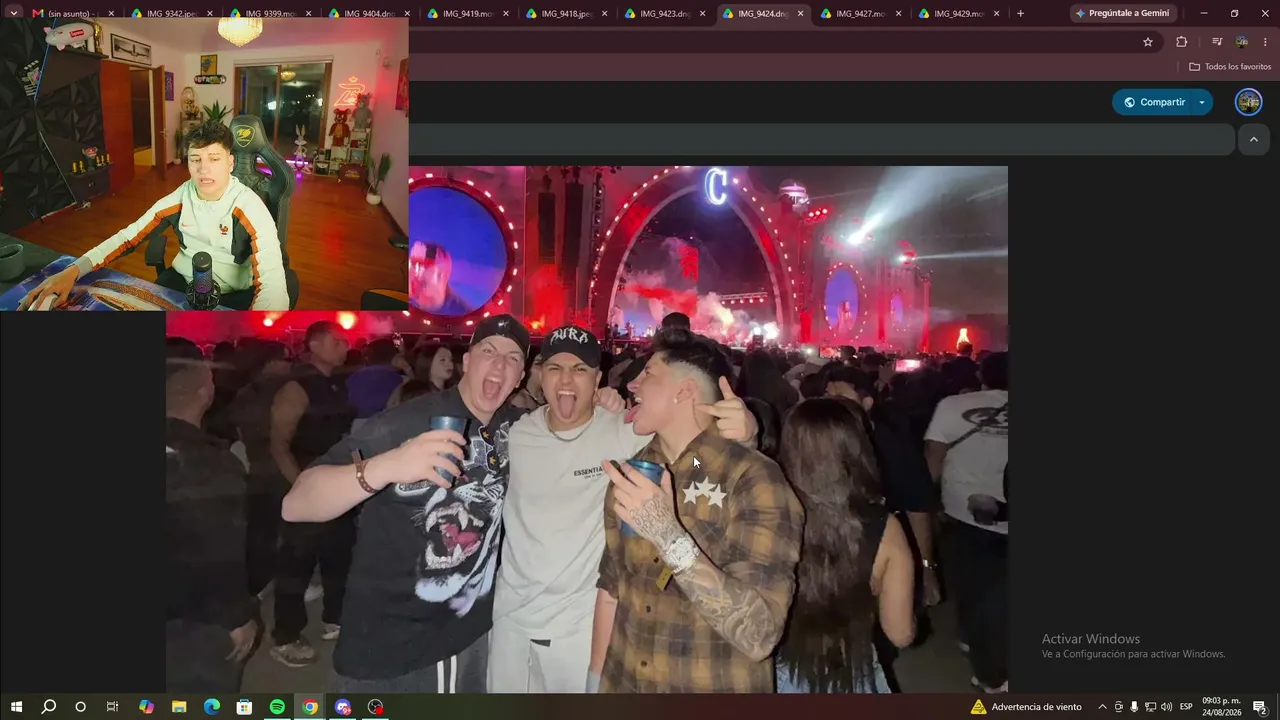The width and height of the screenshot is (1280, 720).
Task: Open OBS Studio from the taskbar
Action: coord(375,707)
